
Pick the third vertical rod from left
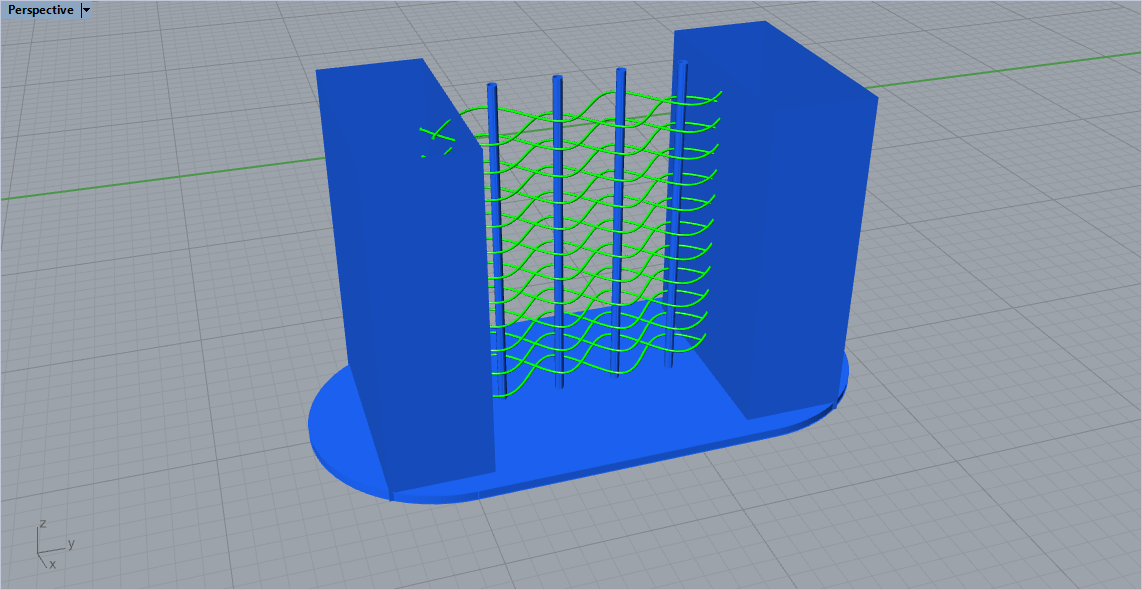pos(619,222)
